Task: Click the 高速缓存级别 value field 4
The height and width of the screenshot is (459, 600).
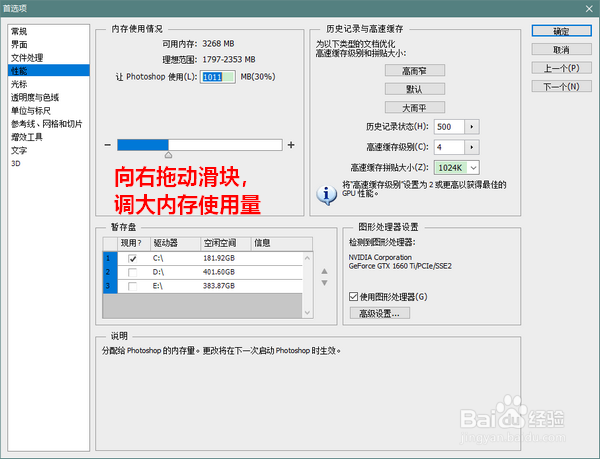Action: [x=449, y=147]
